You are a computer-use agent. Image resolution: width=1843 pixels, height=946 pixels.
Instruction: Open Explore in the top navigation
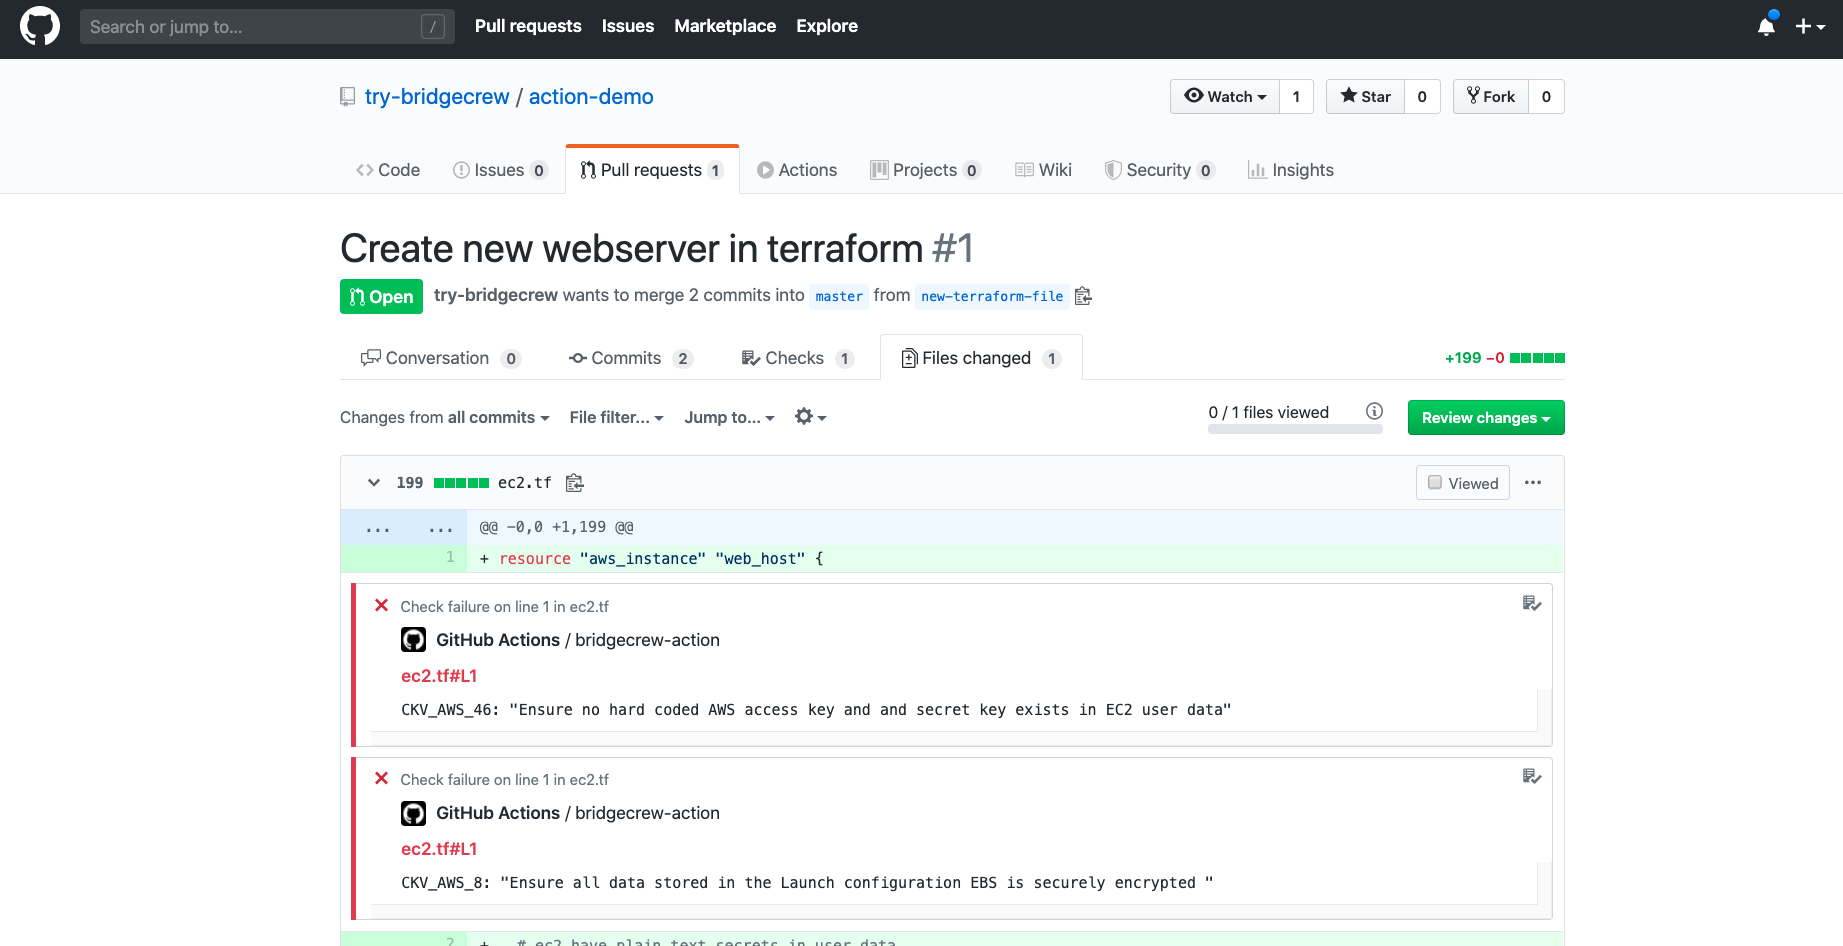pyautogui.click(x=827, y=26)
